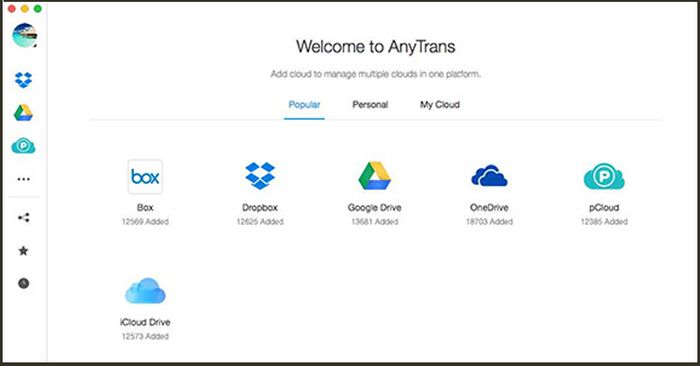The image size is (700, 366).
Task: Click the Welcome to AnyTrans heading
Action: [375, 47]
